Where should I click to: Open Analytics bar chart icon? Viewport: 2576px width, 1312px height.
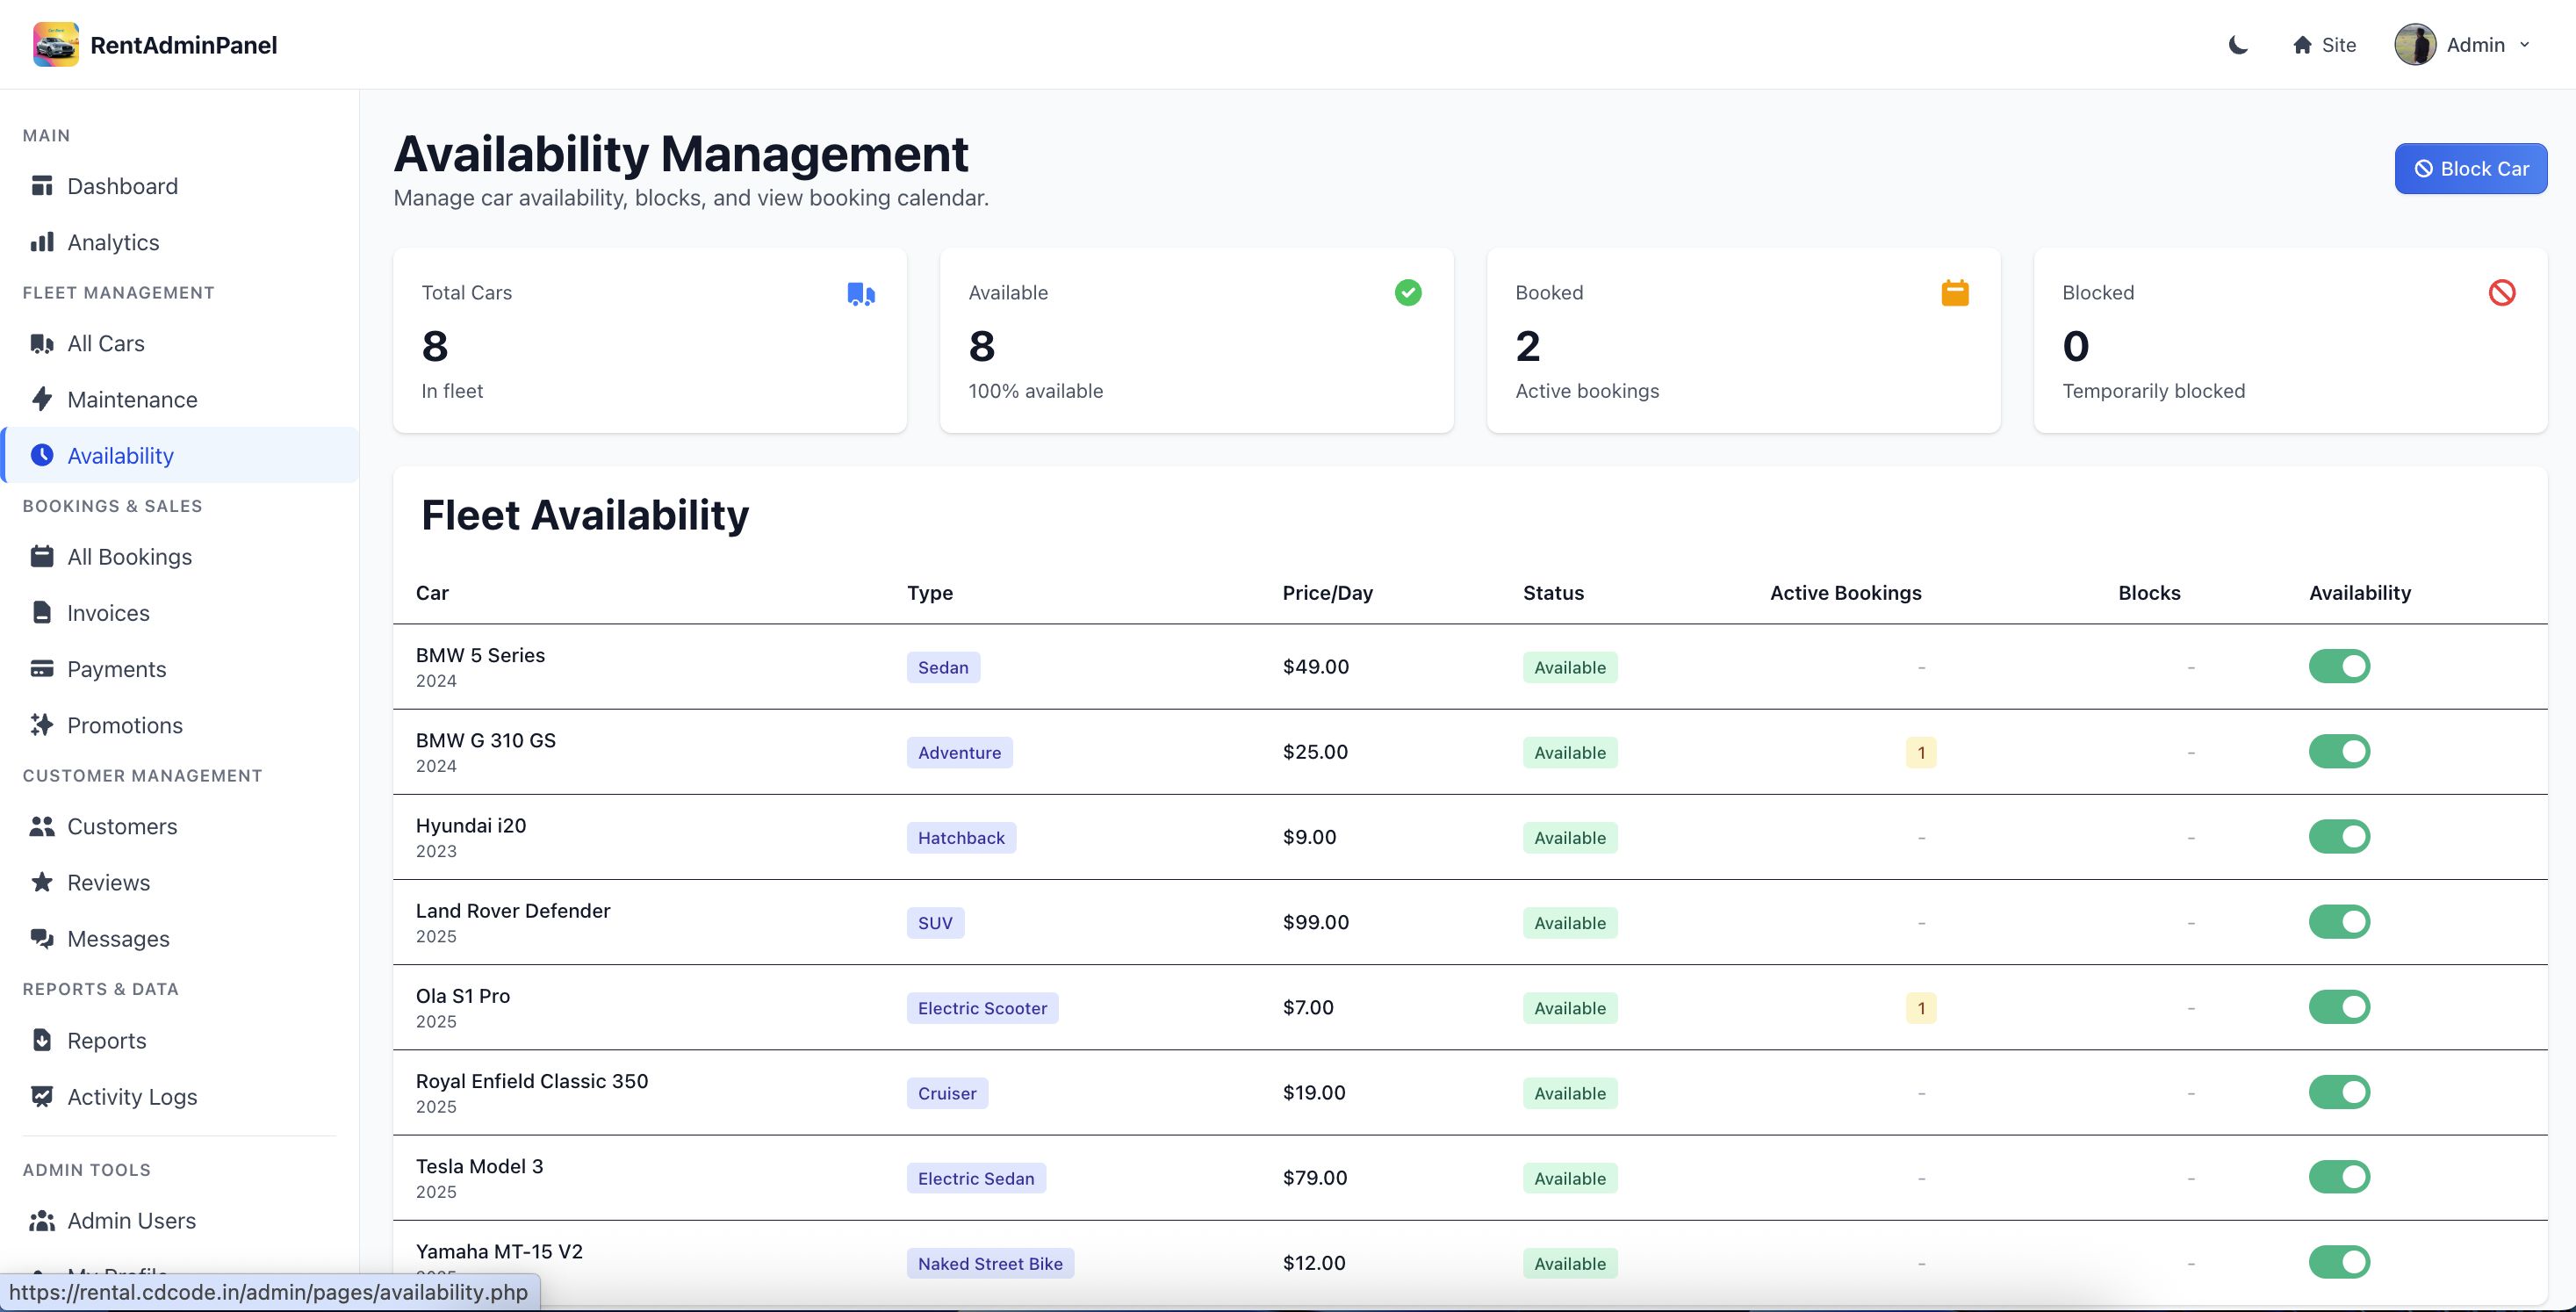tap(42, 242)
